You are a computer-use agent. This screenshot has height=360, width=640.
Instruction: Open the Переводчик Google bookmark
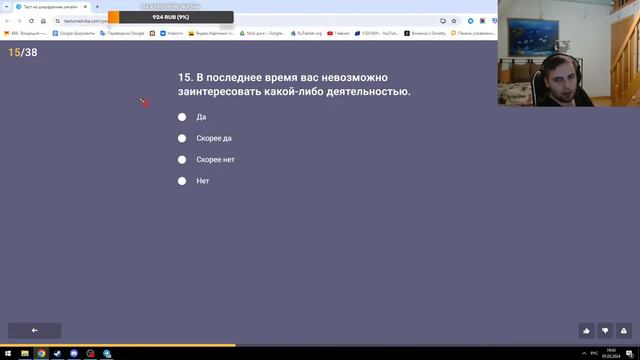[122, 33]
